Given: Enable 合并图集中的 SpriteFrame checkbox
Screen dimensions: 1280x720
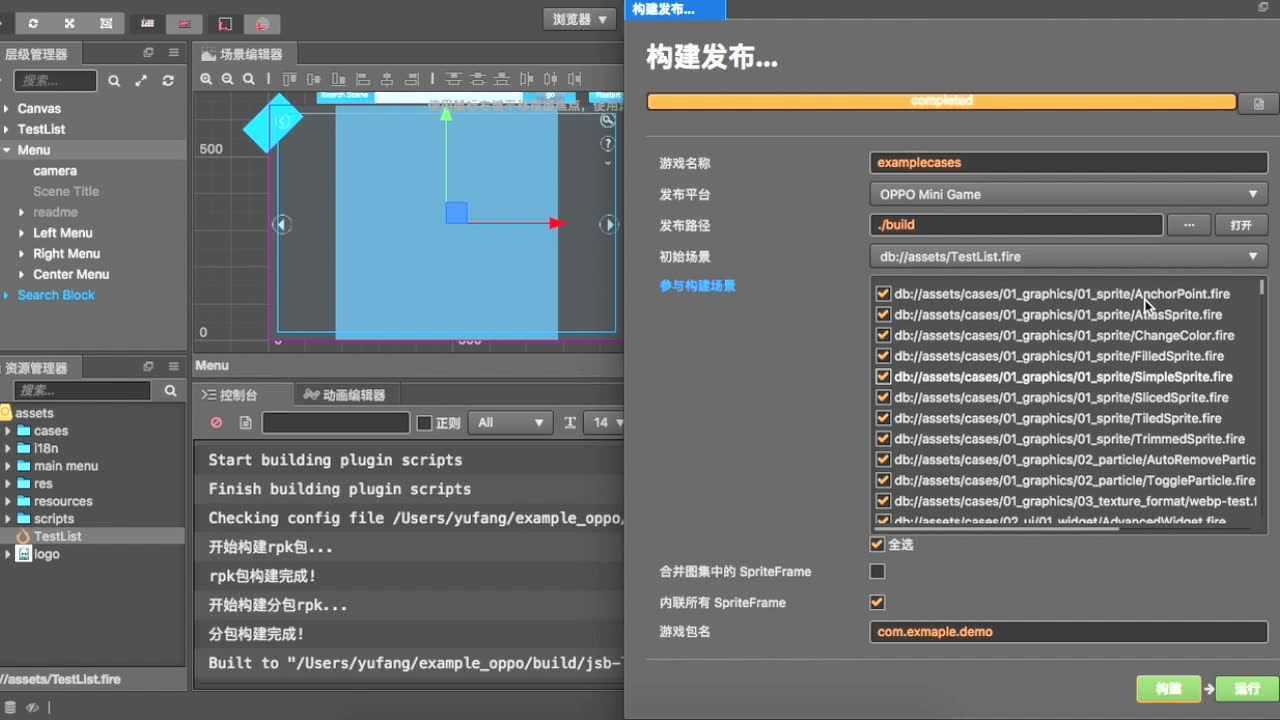Looking at the screenshot, I should [x=877, y=571].
